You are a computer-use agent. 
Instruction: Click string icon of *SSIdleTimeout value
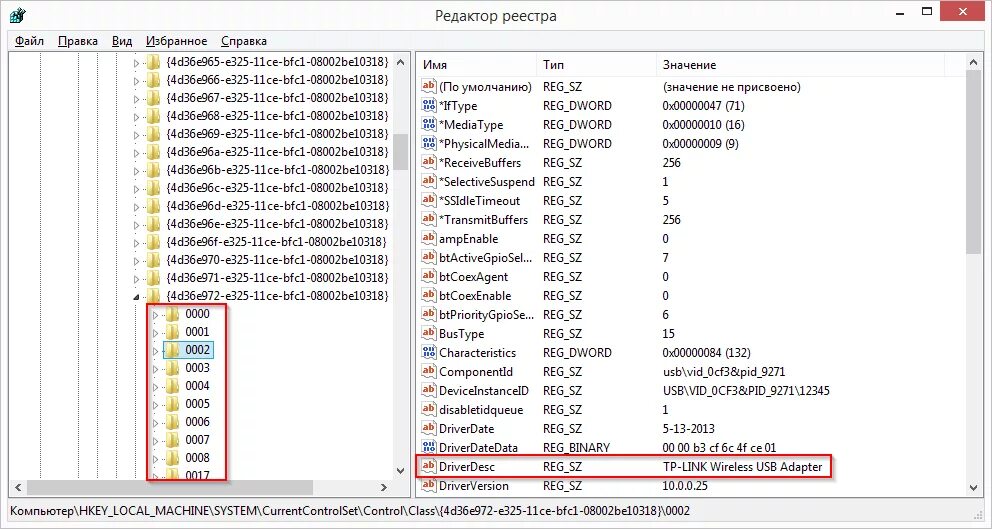[429, 201]
